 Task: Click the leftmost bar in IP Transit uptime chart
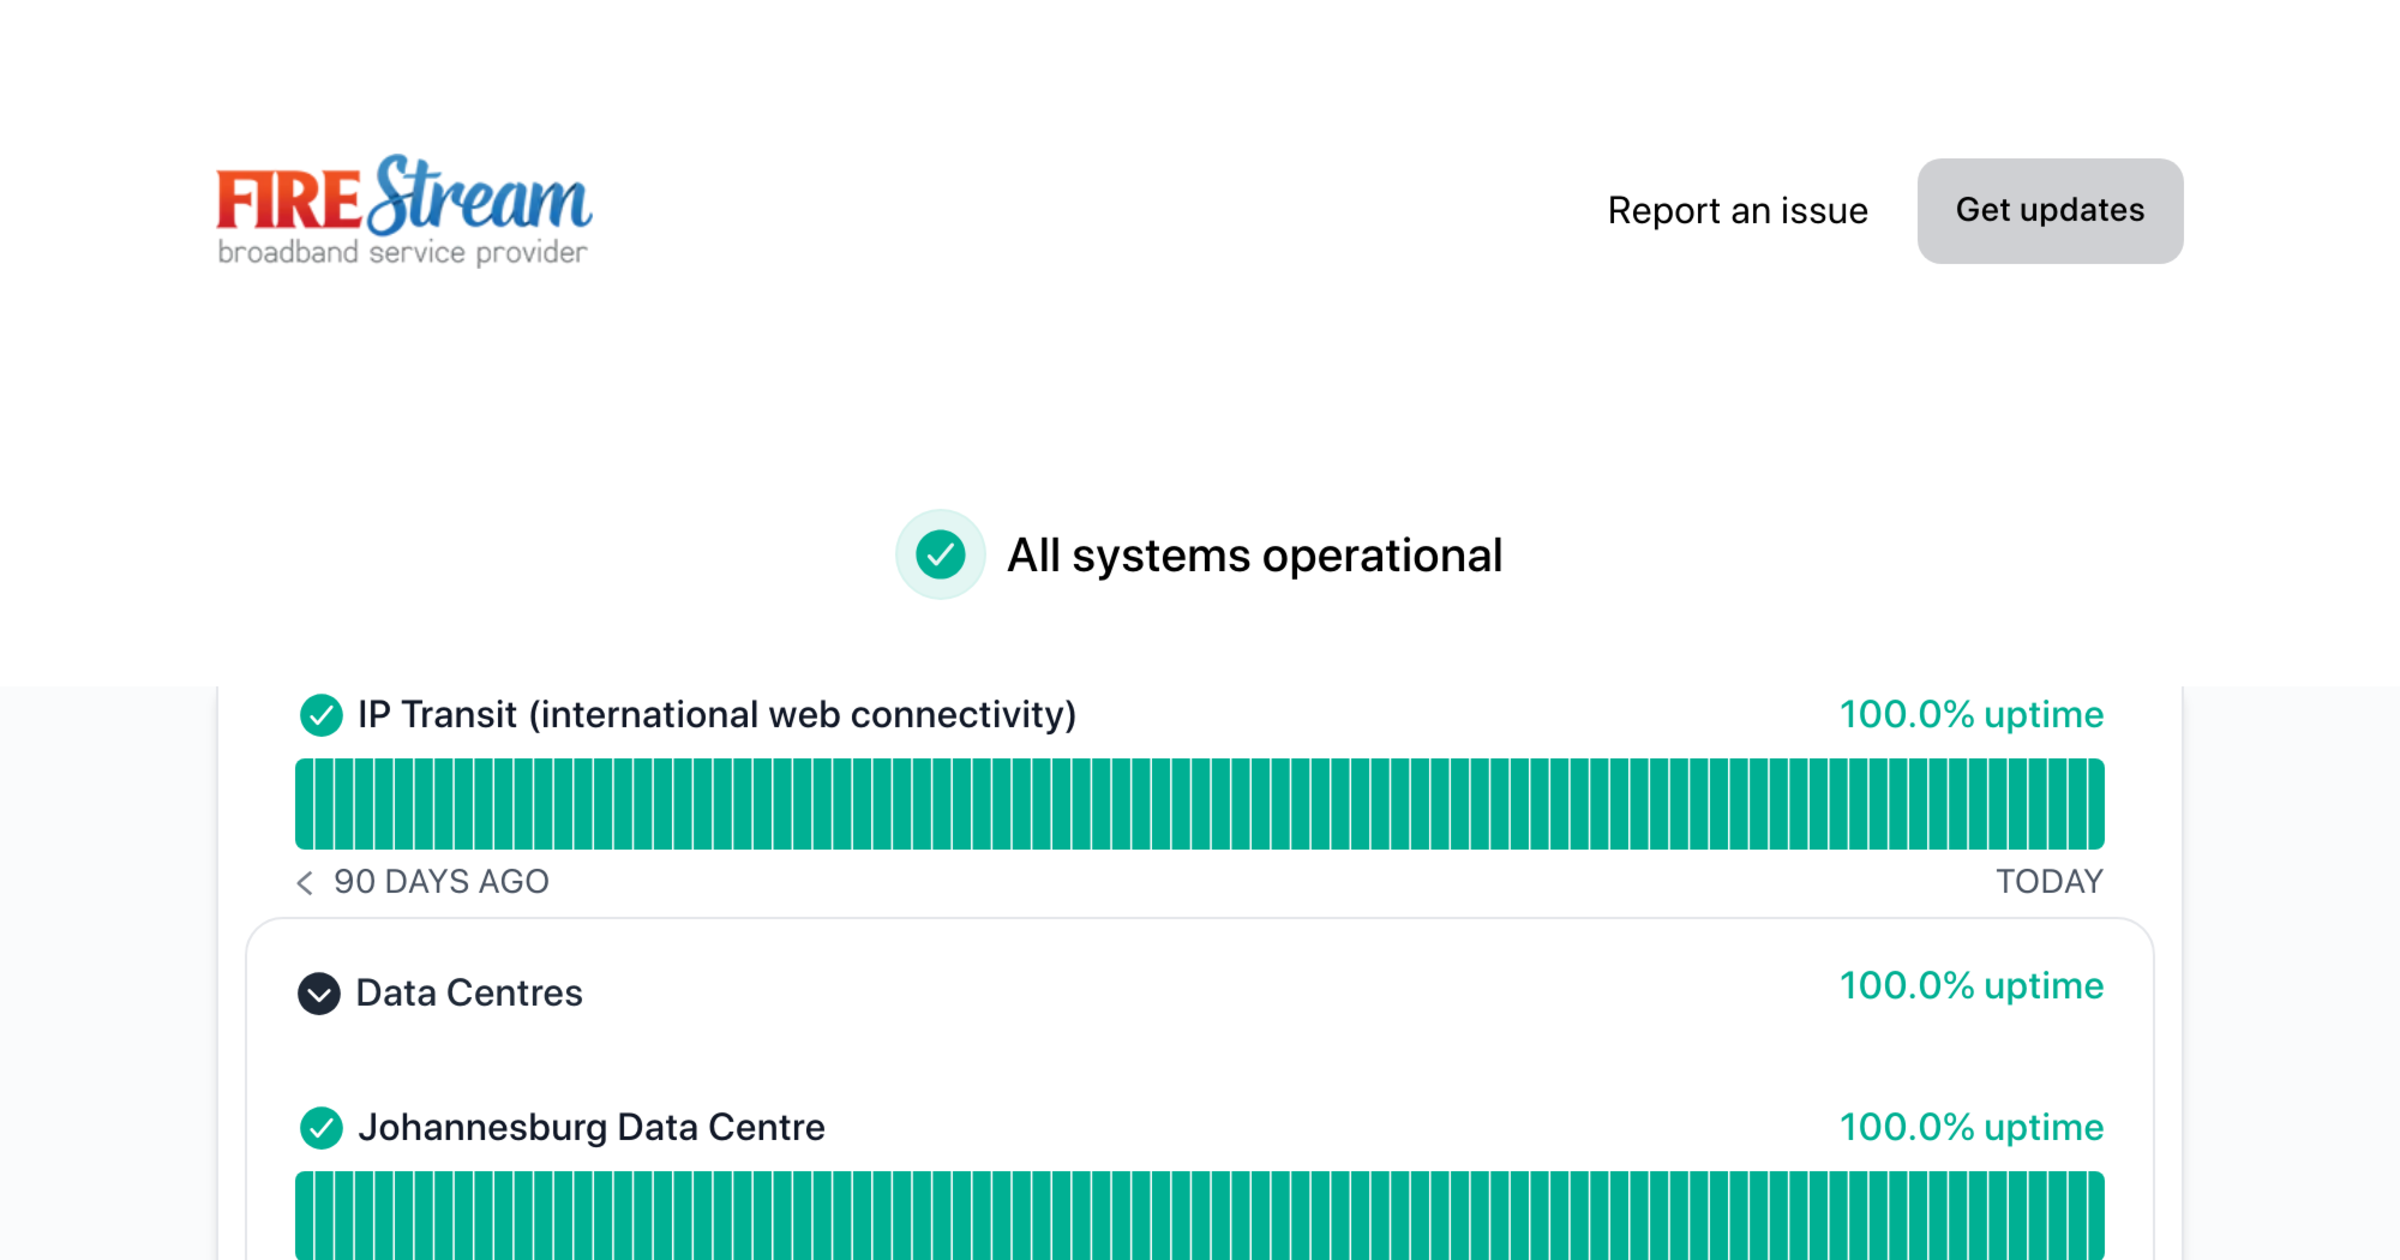pyautogui.click(x=305, y=804)
